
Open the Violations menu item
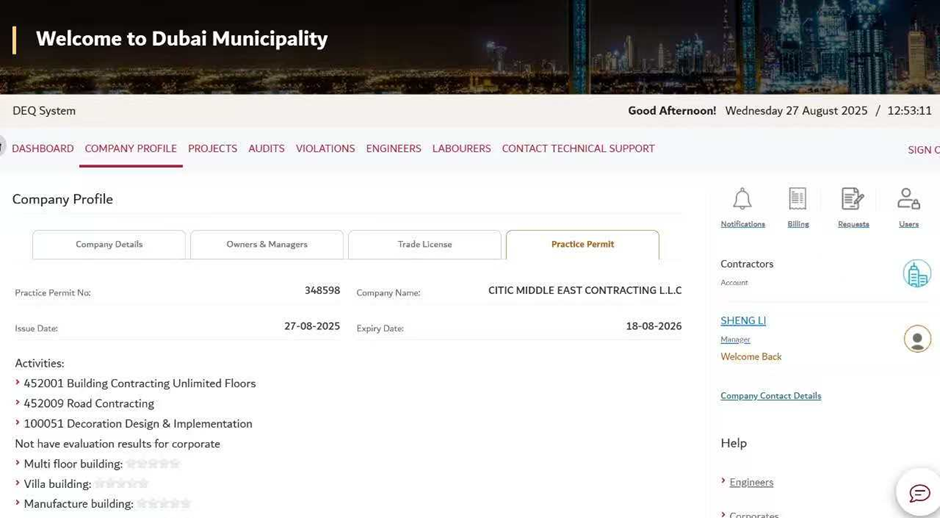(325, 148)
